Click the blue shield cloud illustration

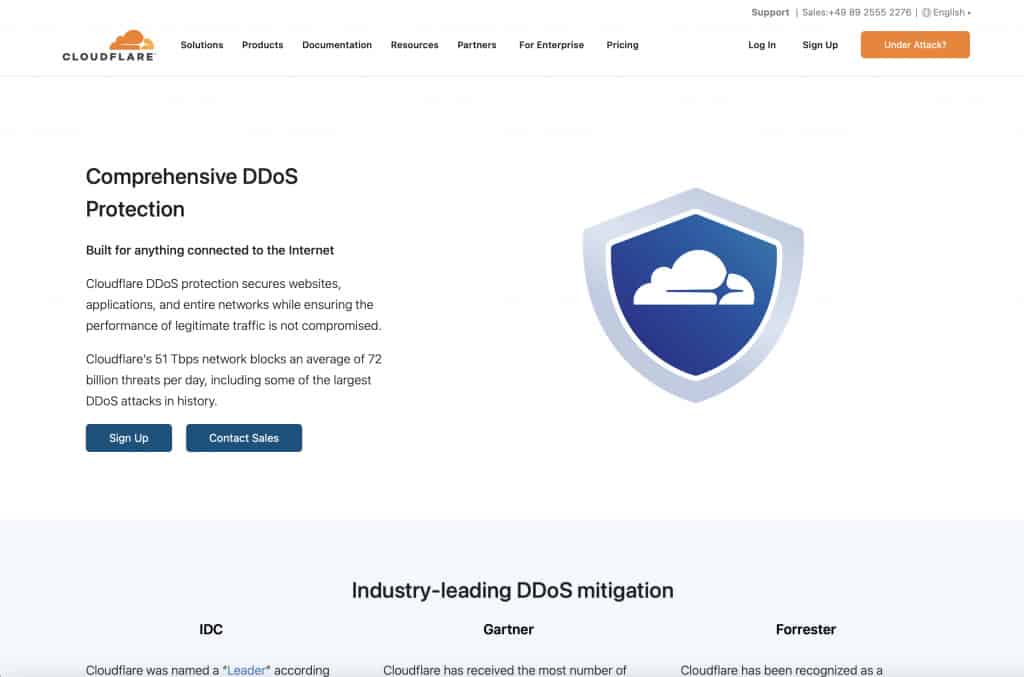click(x=694, y=295)
